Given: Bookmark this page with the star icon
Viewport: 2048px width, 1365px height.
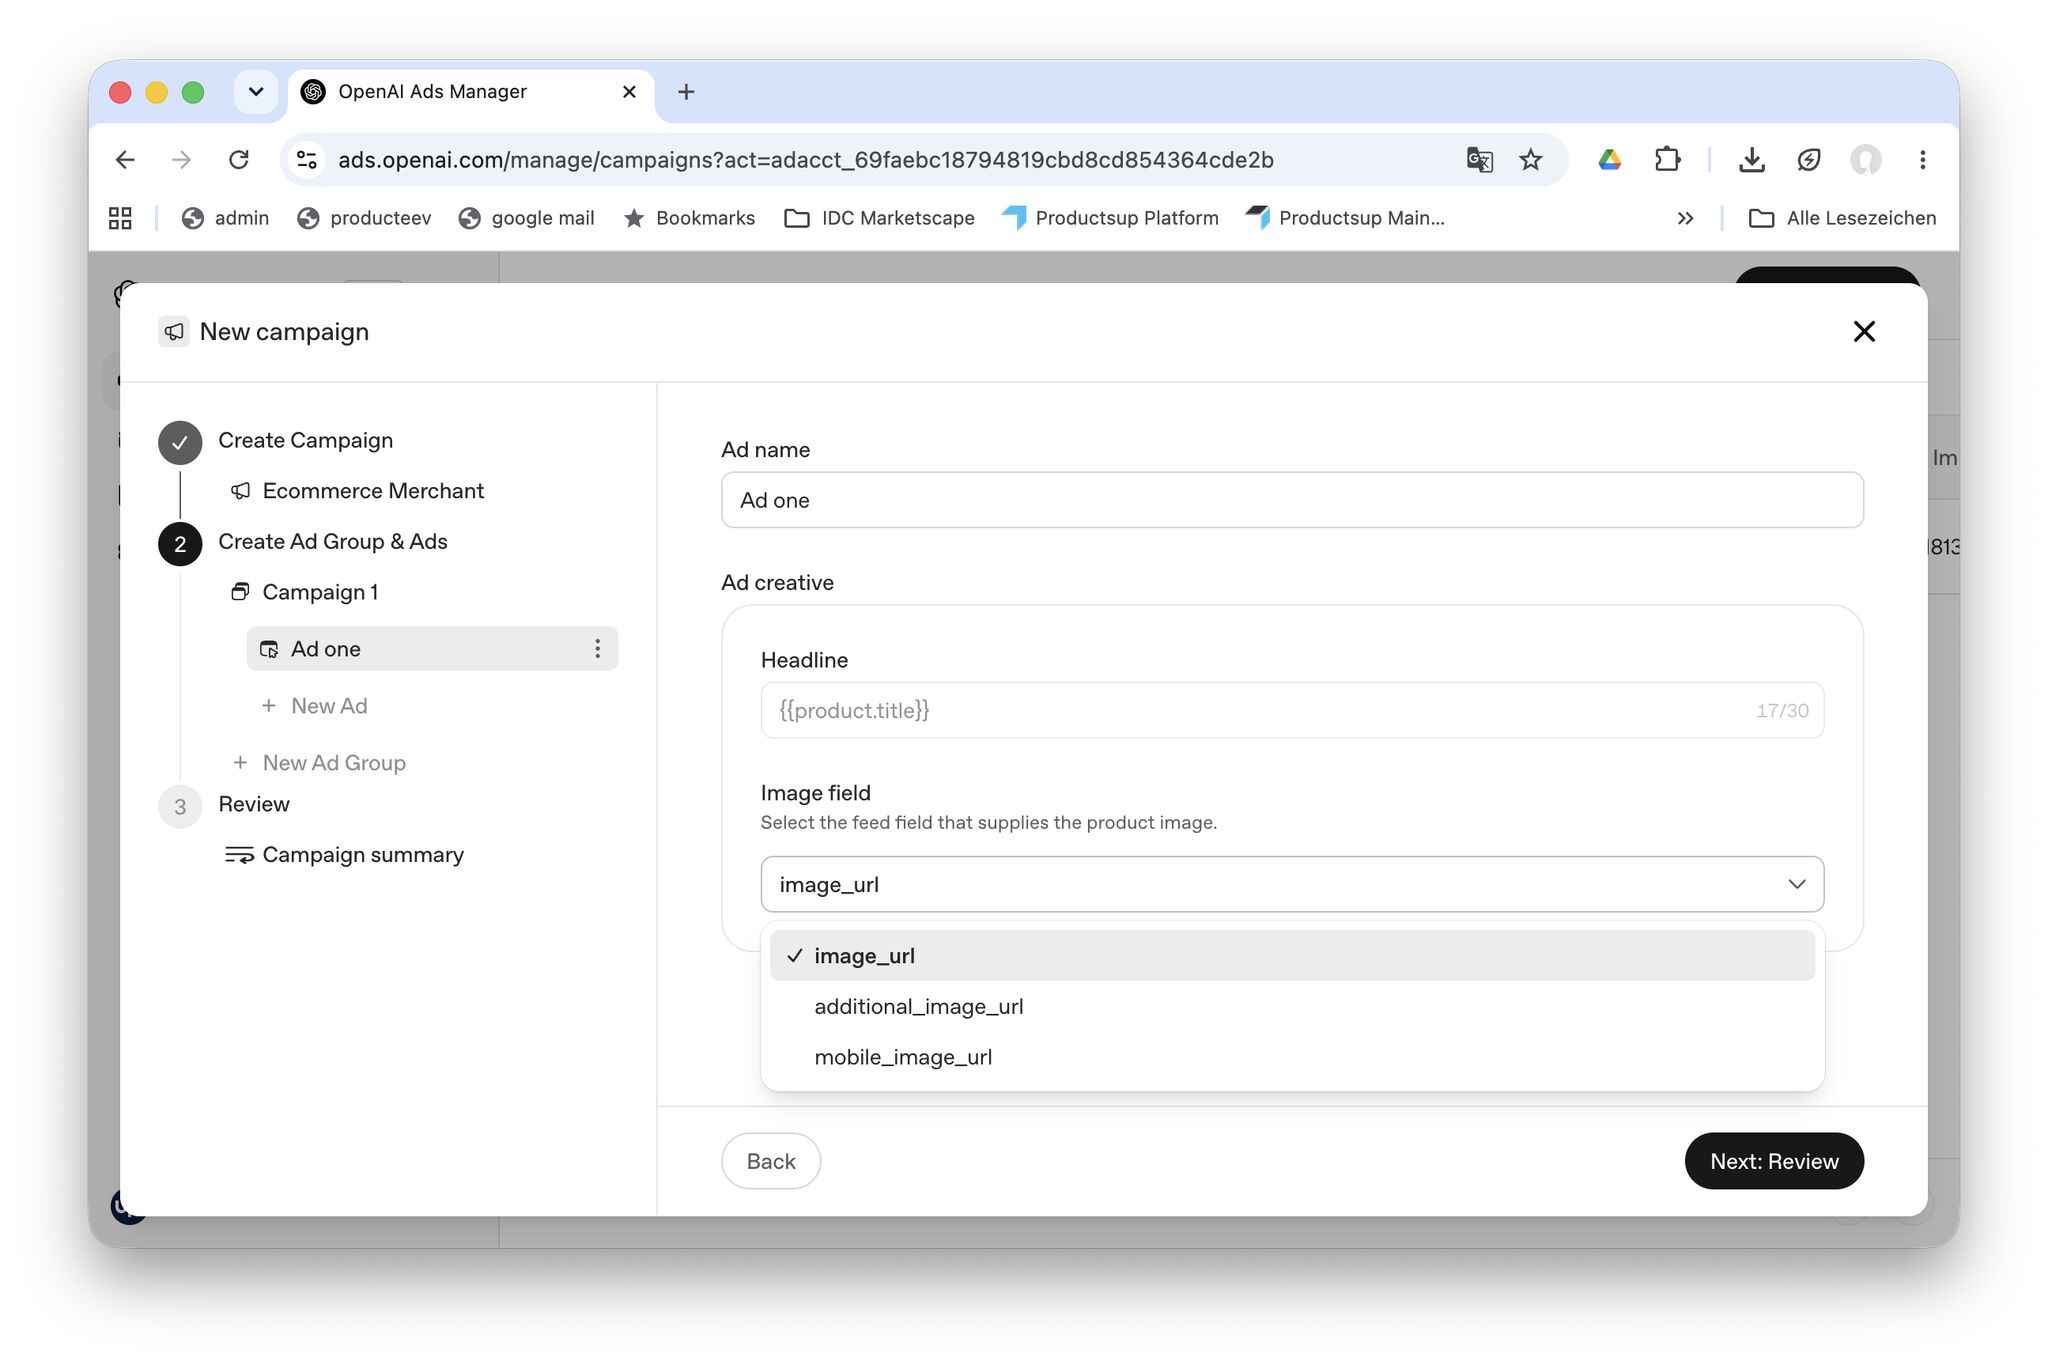Looking at the screenshot, I should pyautogui.click(x=1530, y=160).
